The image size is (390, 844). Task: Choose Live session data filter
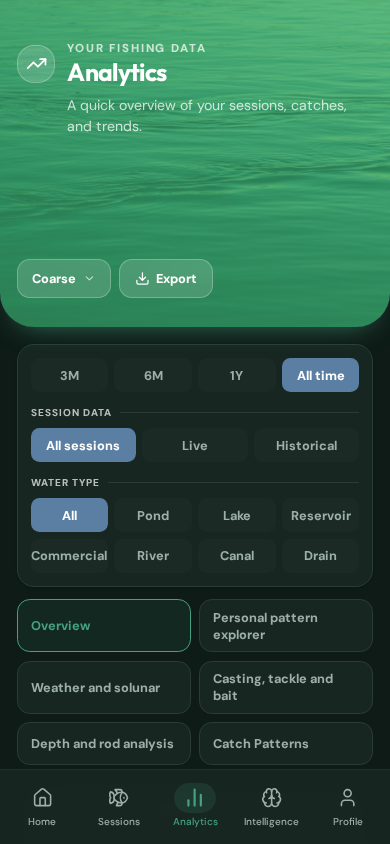[x=195, y=445]
